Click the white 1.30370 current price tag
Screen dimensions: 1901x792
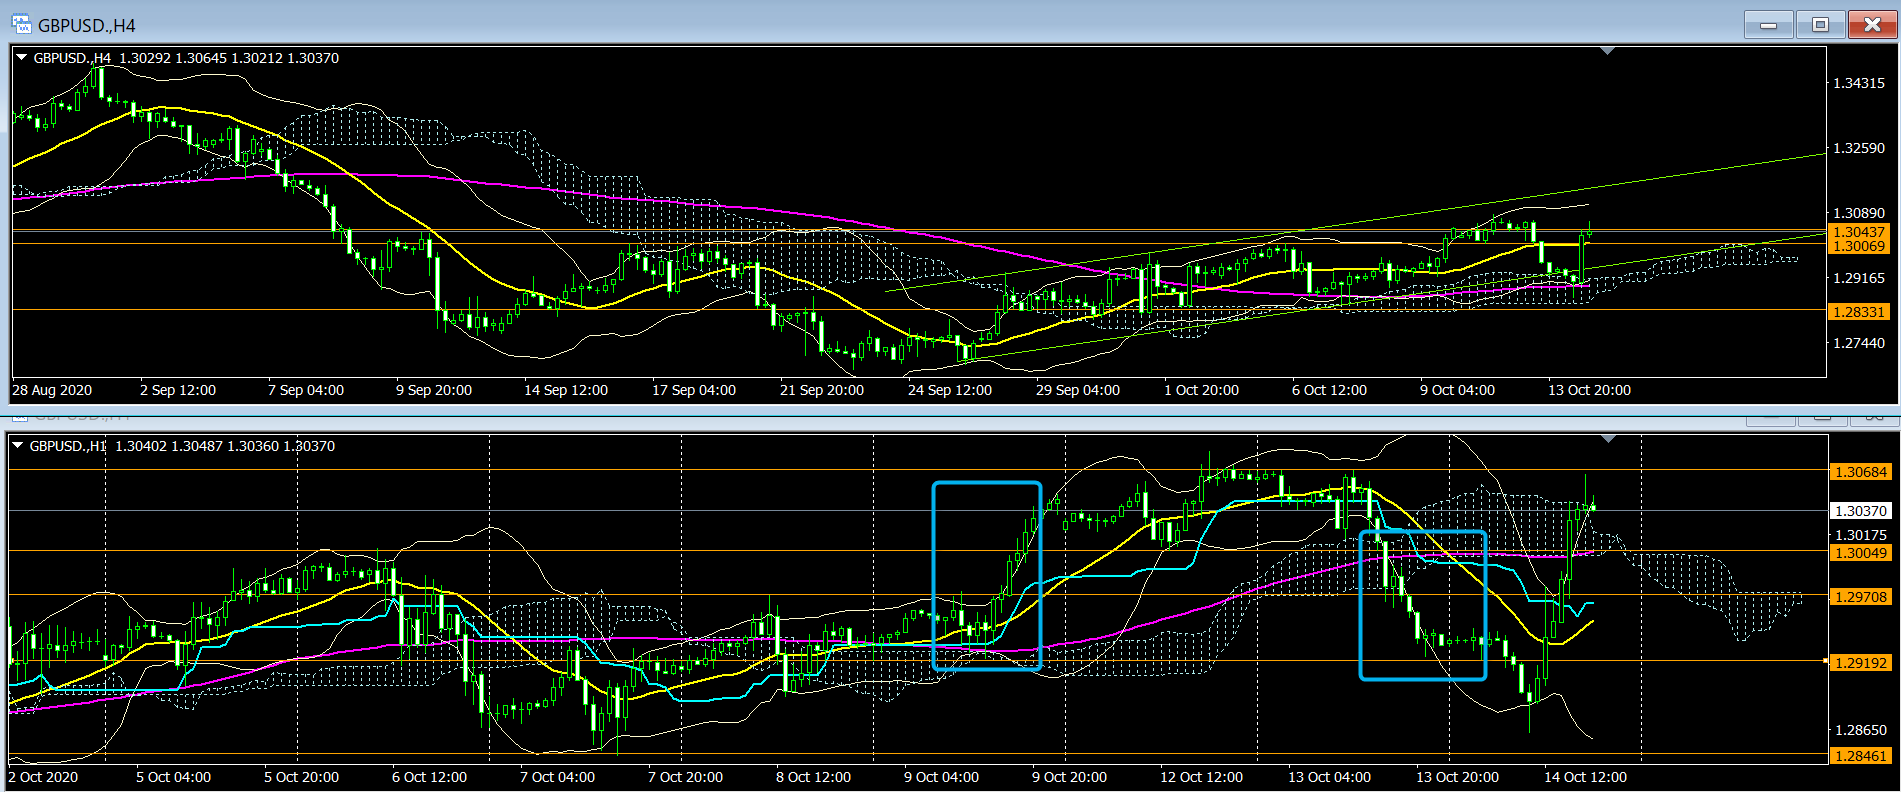pos(1860,511)
